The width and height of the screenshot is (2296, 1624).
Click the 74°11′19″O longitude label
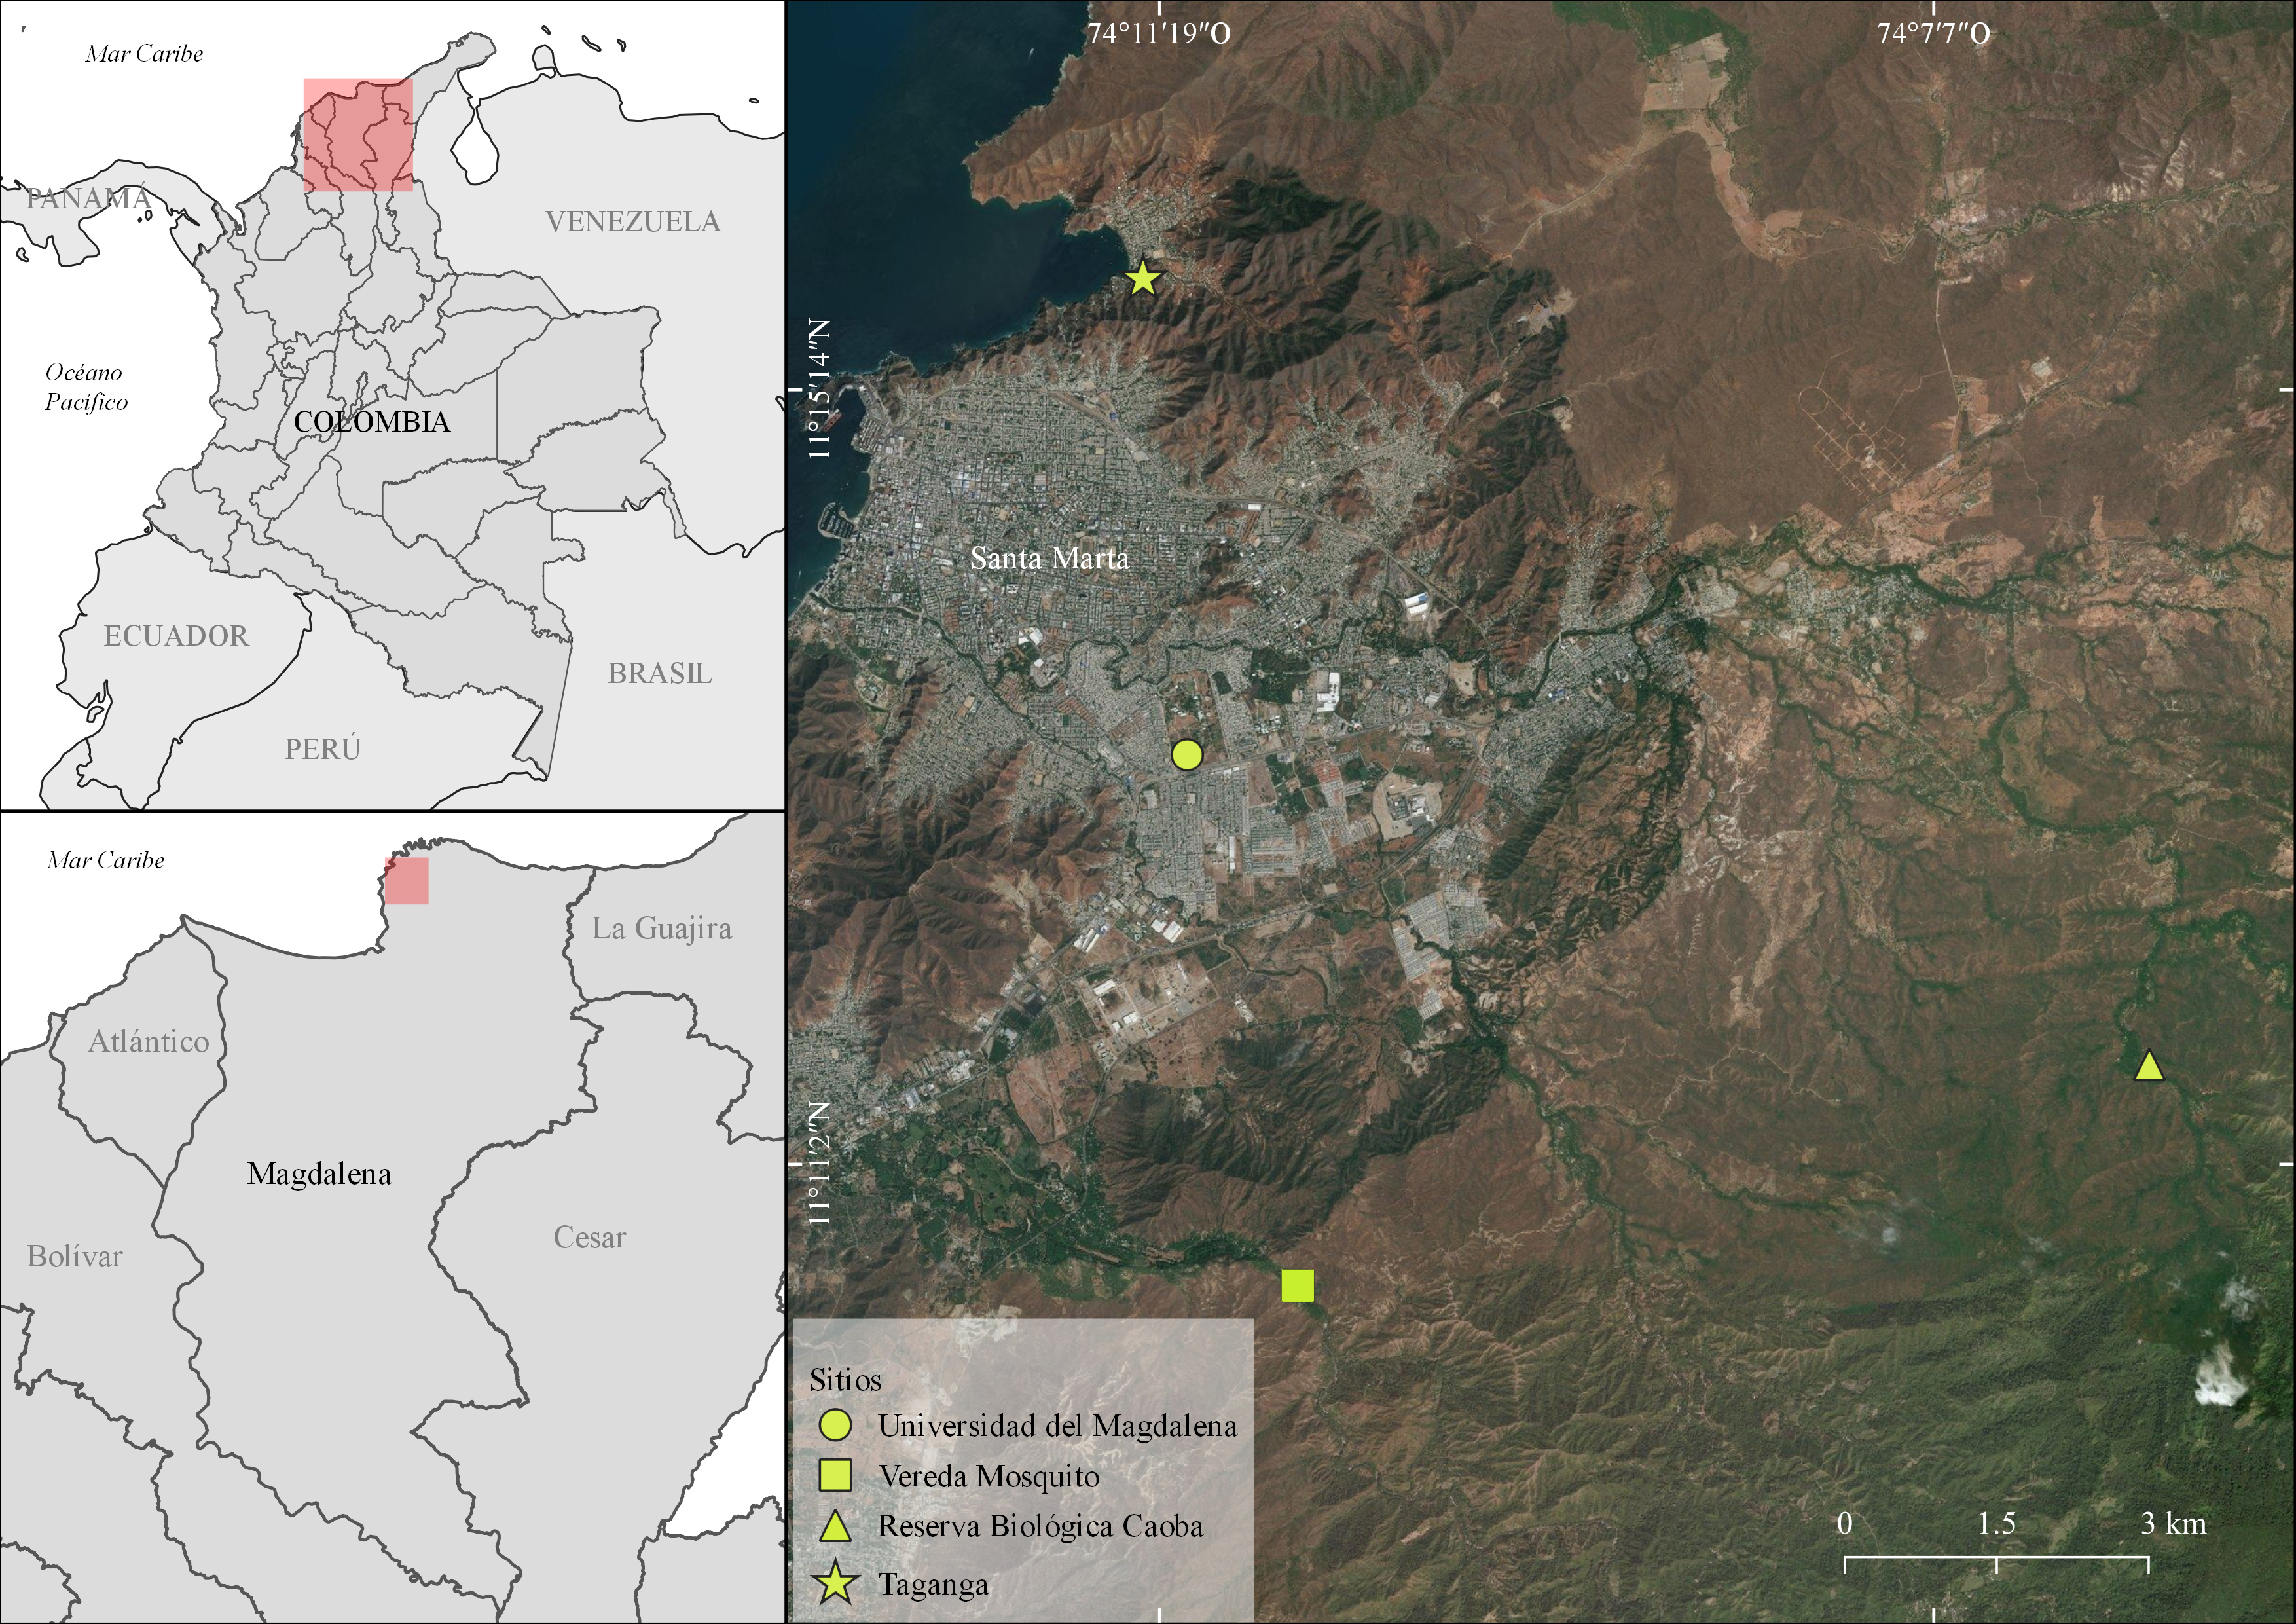tap(1159, 33)
